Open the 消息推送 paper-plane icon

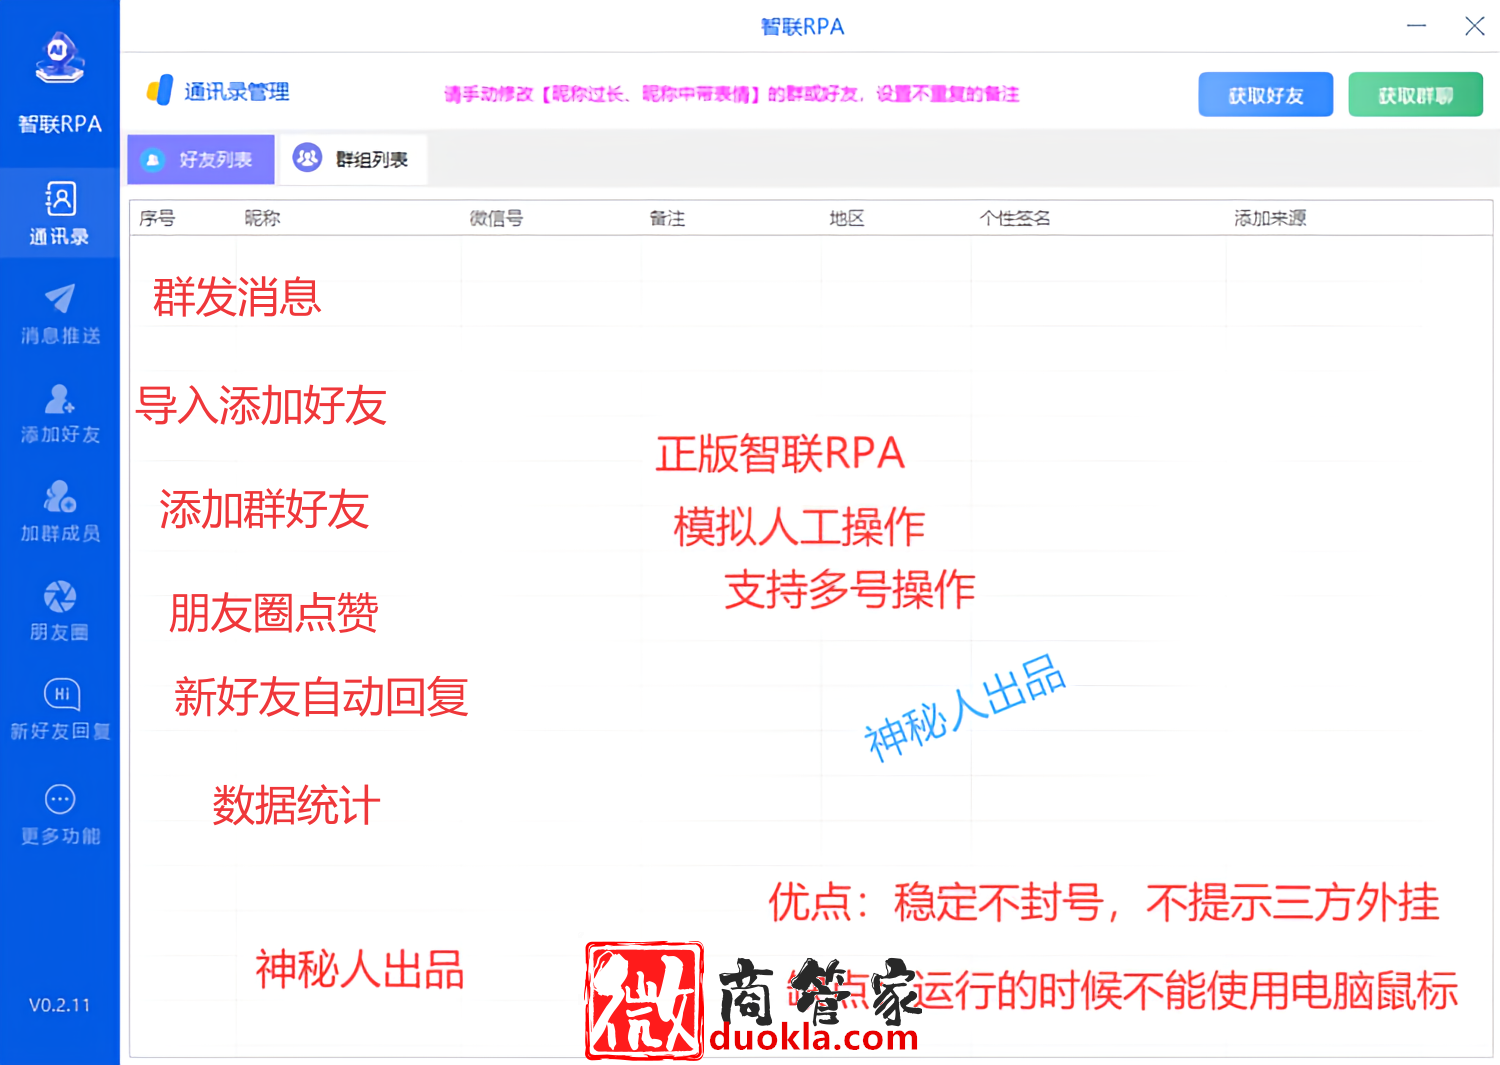click(x=60, y=298)
